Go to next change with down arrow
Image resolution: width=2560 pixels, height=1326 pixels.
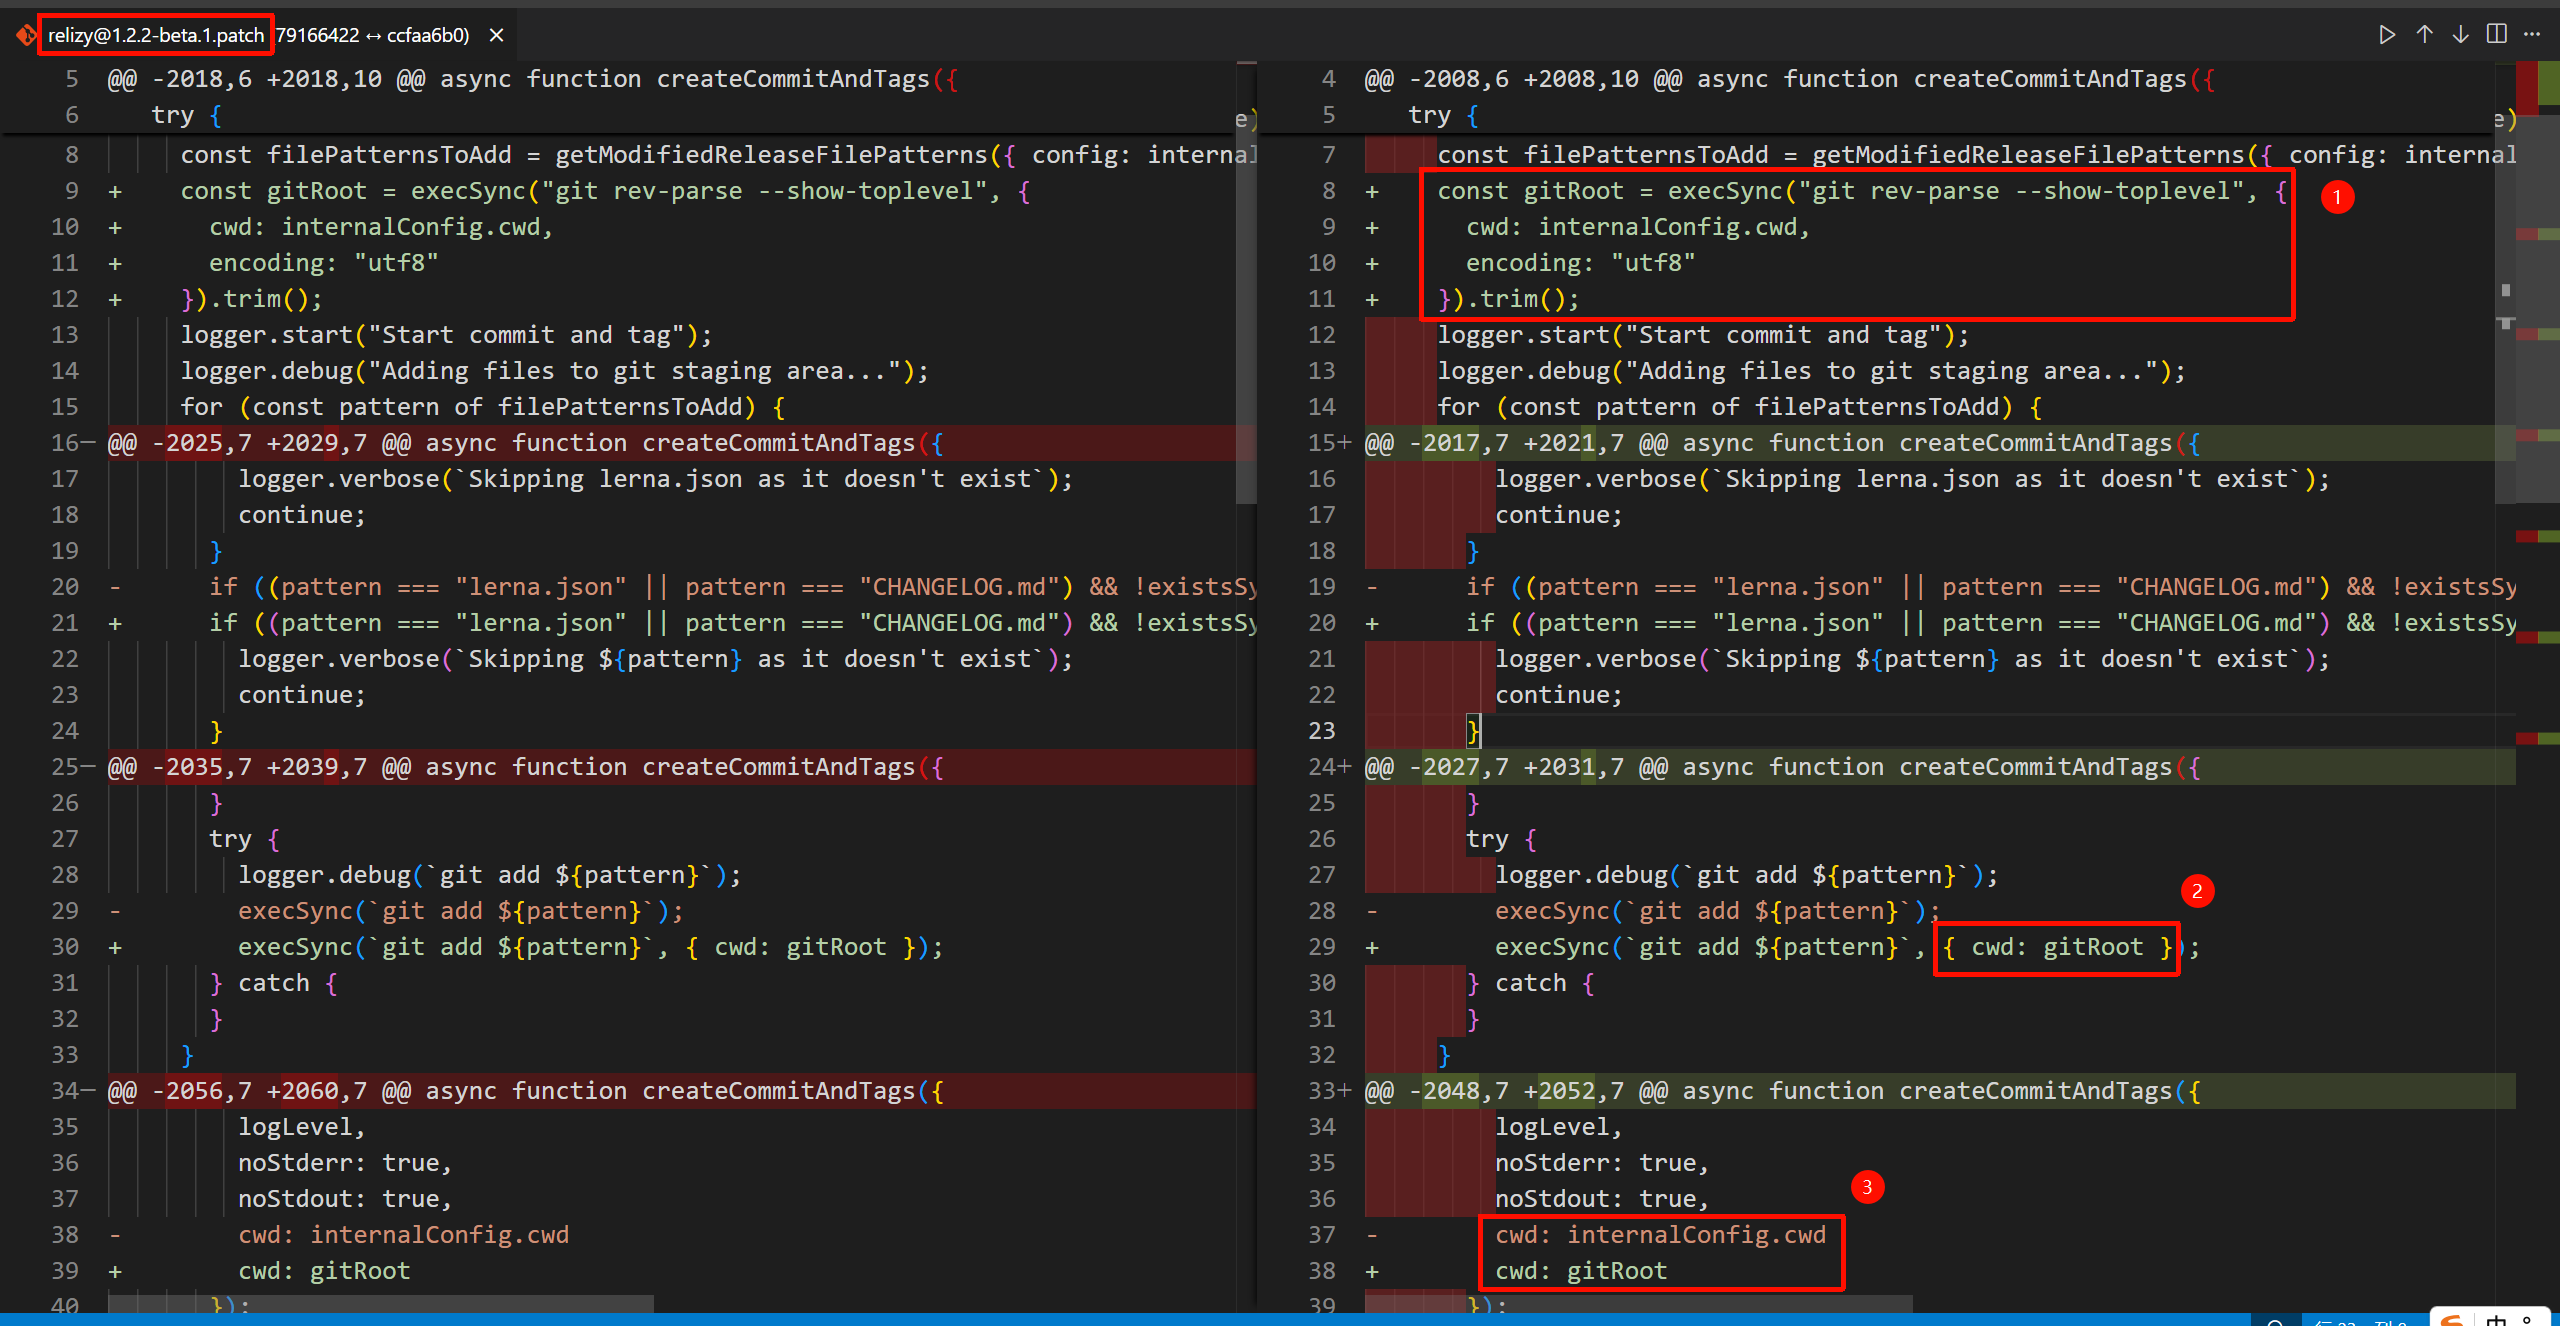[x=2460, y=35]
